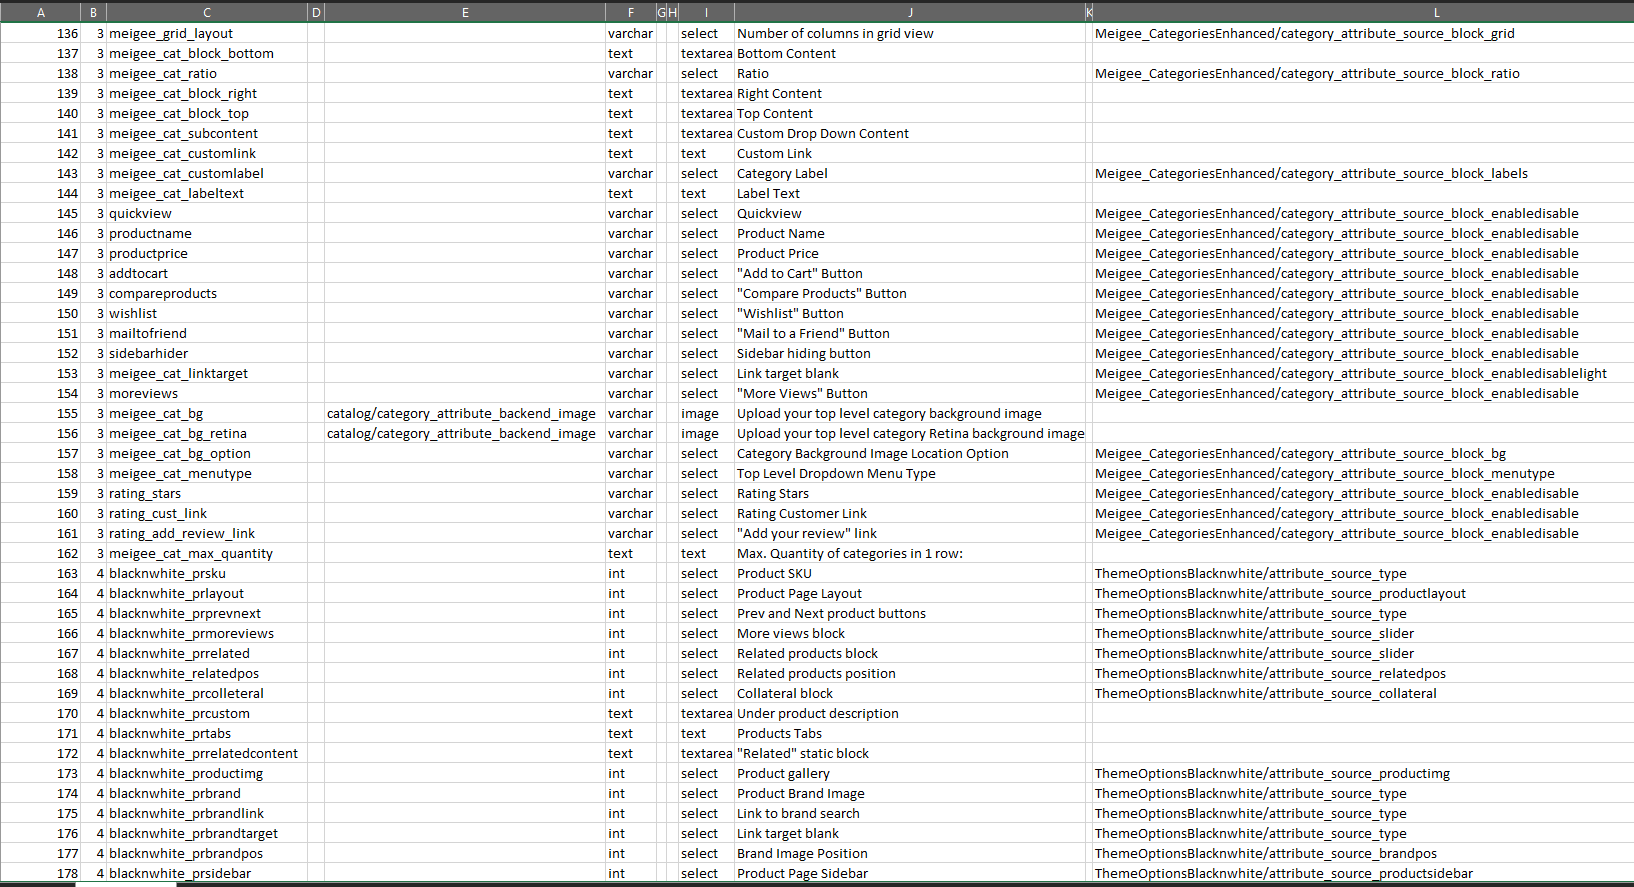The width and height of the screenshot is (1634, 887).
Task: Click cell '"Compare Products" Button'
Action: point(910,293)
